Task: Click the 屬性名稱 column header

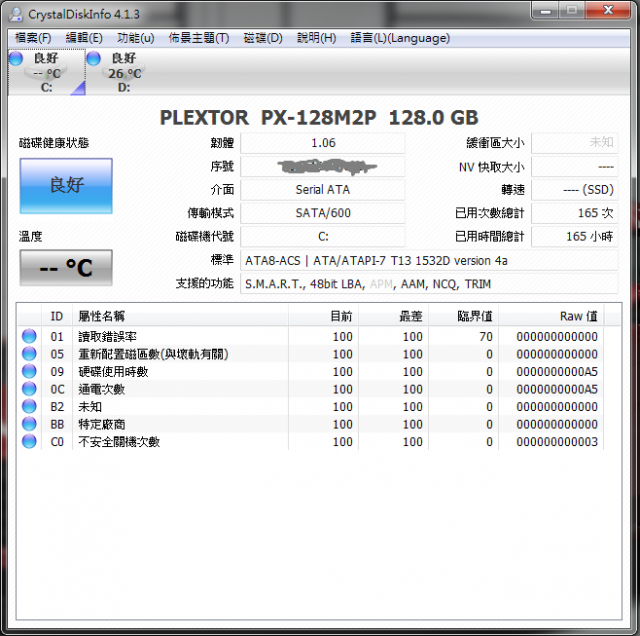Action: [180, 316]
